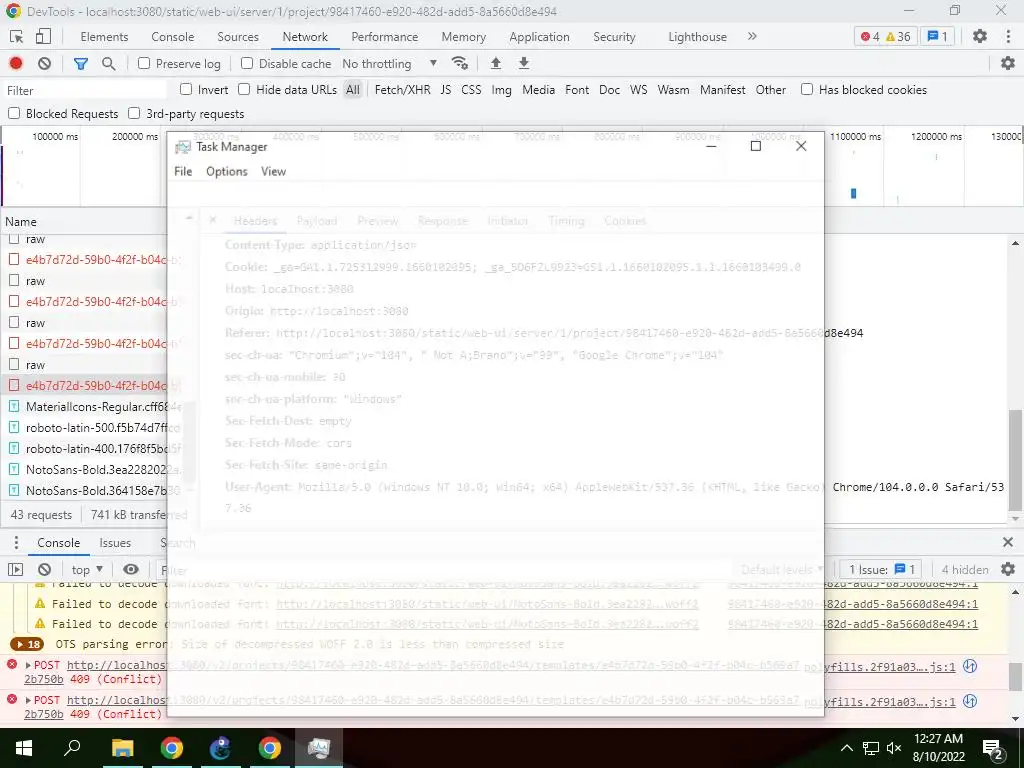Open Task Manager View menu
The image size is (1024, 768).
tap(273, 171)
